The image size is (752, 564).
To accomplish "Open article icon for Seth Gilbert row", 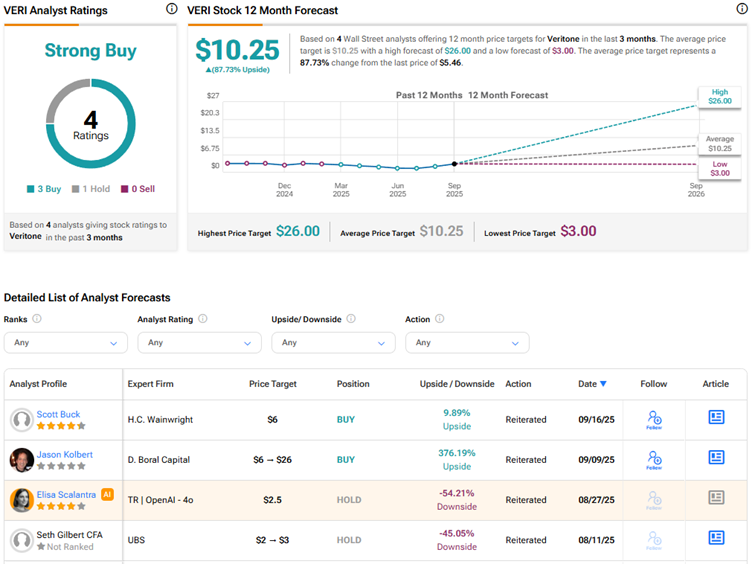I will click(x=716, y=537).
